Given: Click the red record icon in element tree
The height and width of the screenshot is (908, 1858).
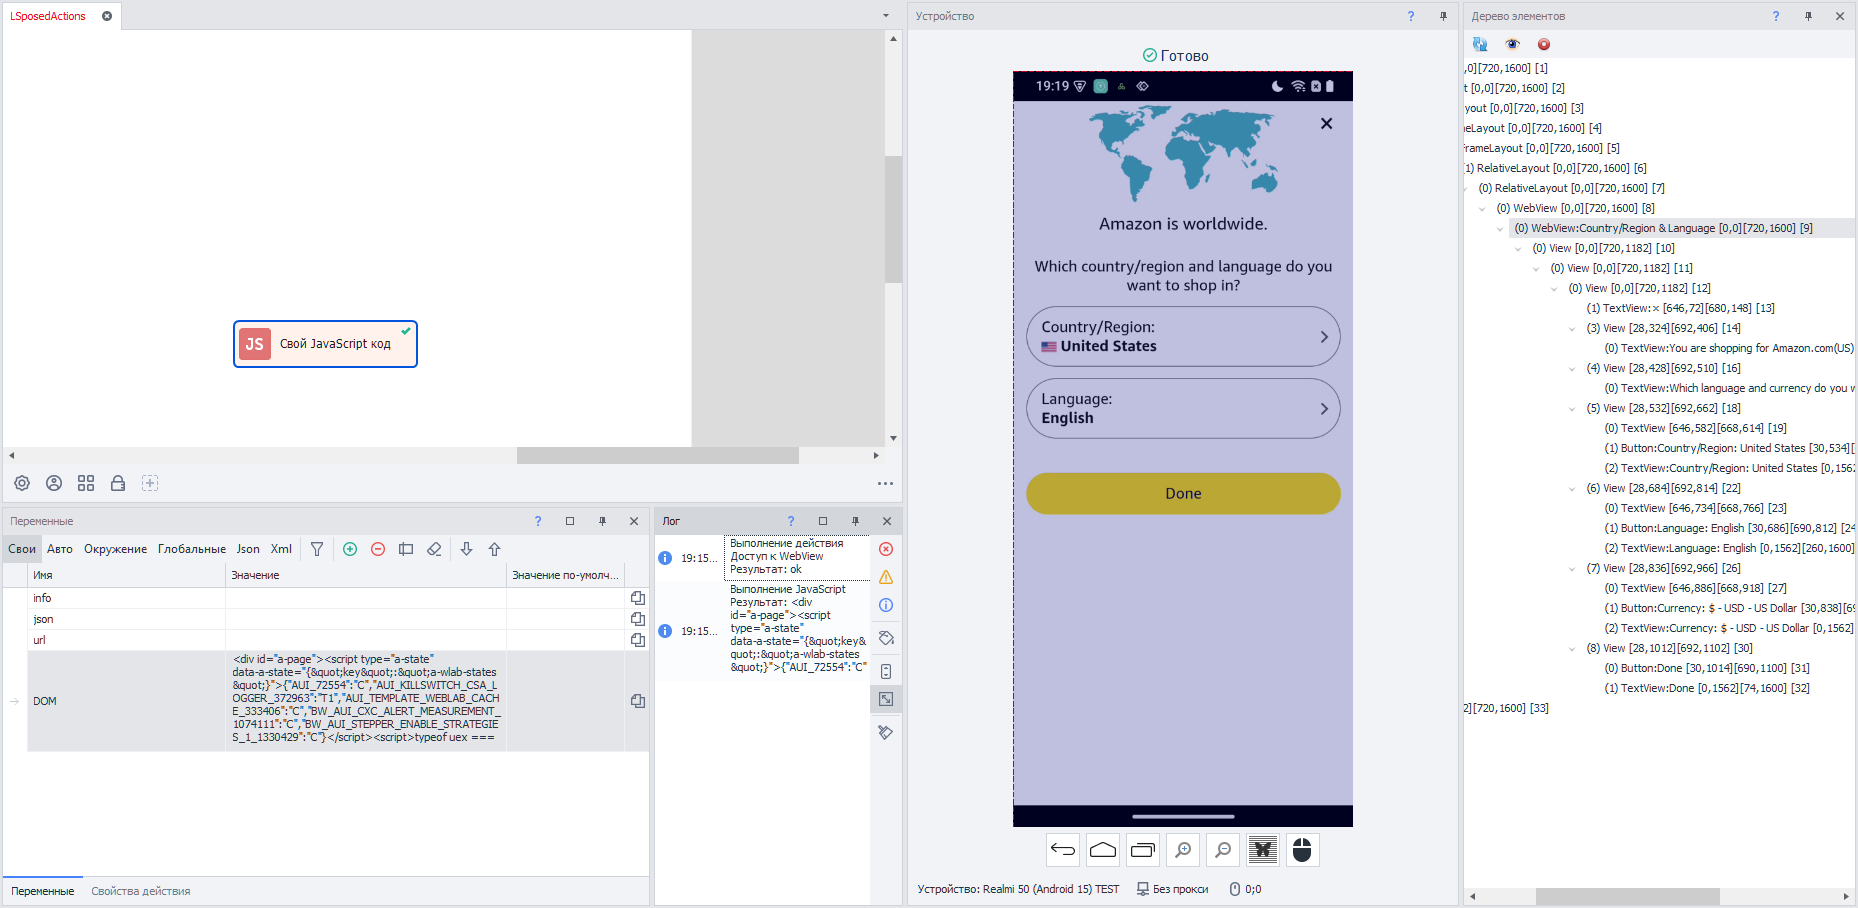Looking at the screenshot, I should pyautogui.click(x=1544, y=44).
